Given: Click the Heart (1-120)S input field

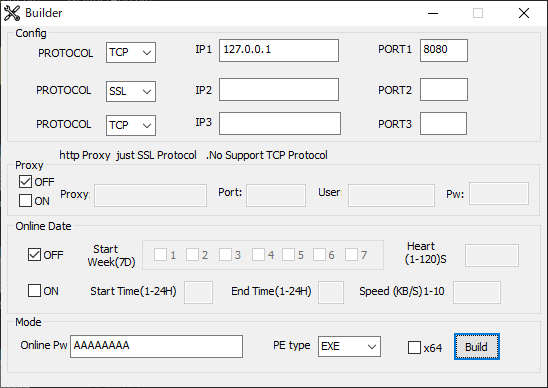Looking at the screenshot, I should coord(492,256).
